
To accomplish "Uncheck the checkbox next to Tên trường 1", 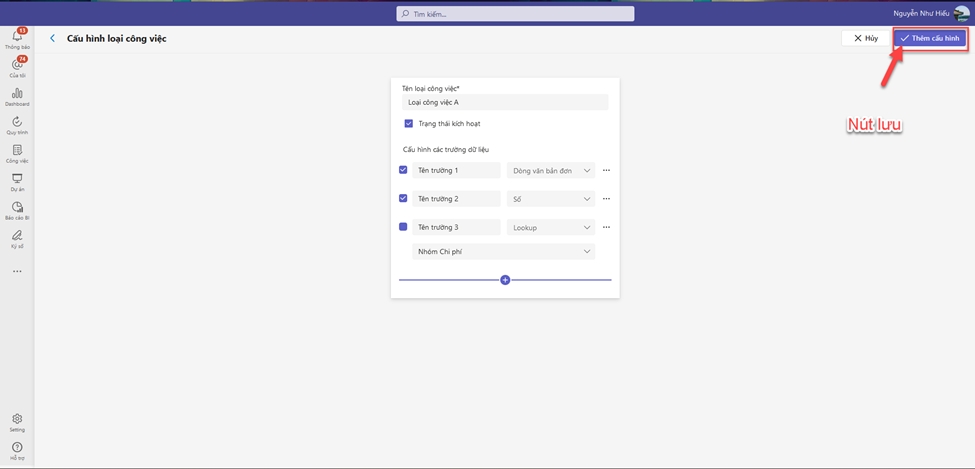I will click(404, 170).
